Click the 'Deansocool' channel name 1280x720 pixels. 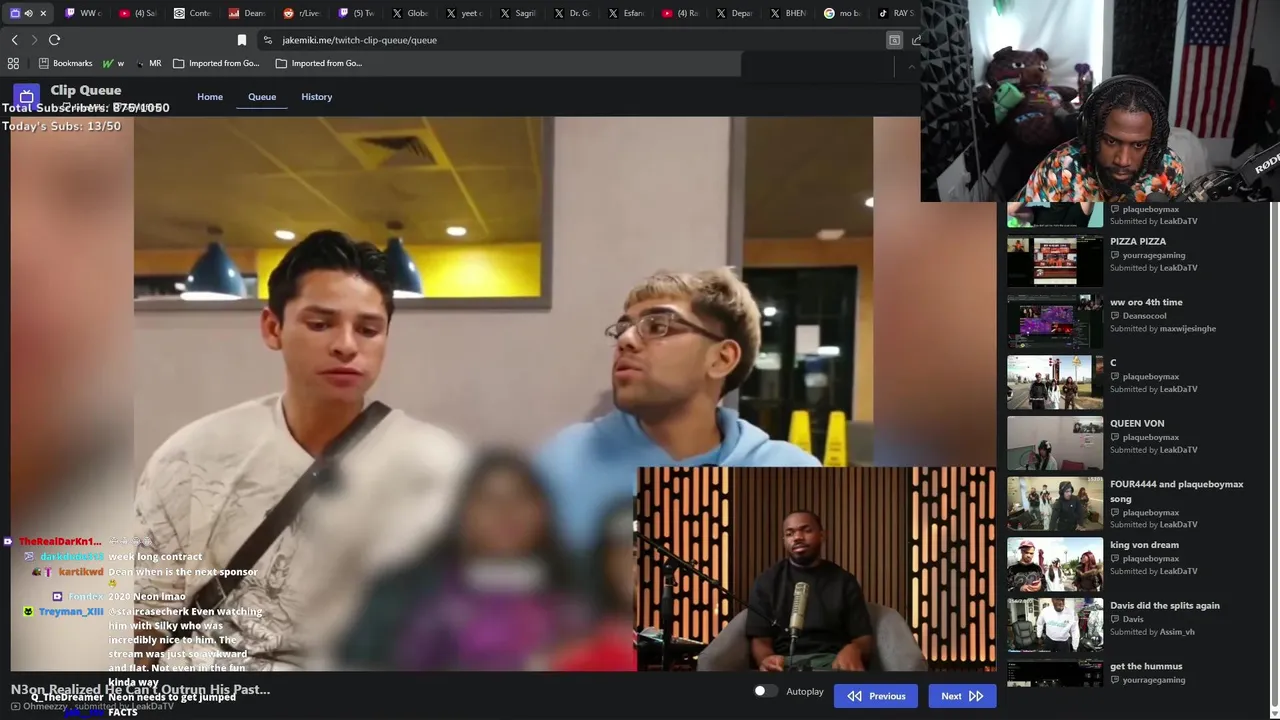click(1144, 316)
